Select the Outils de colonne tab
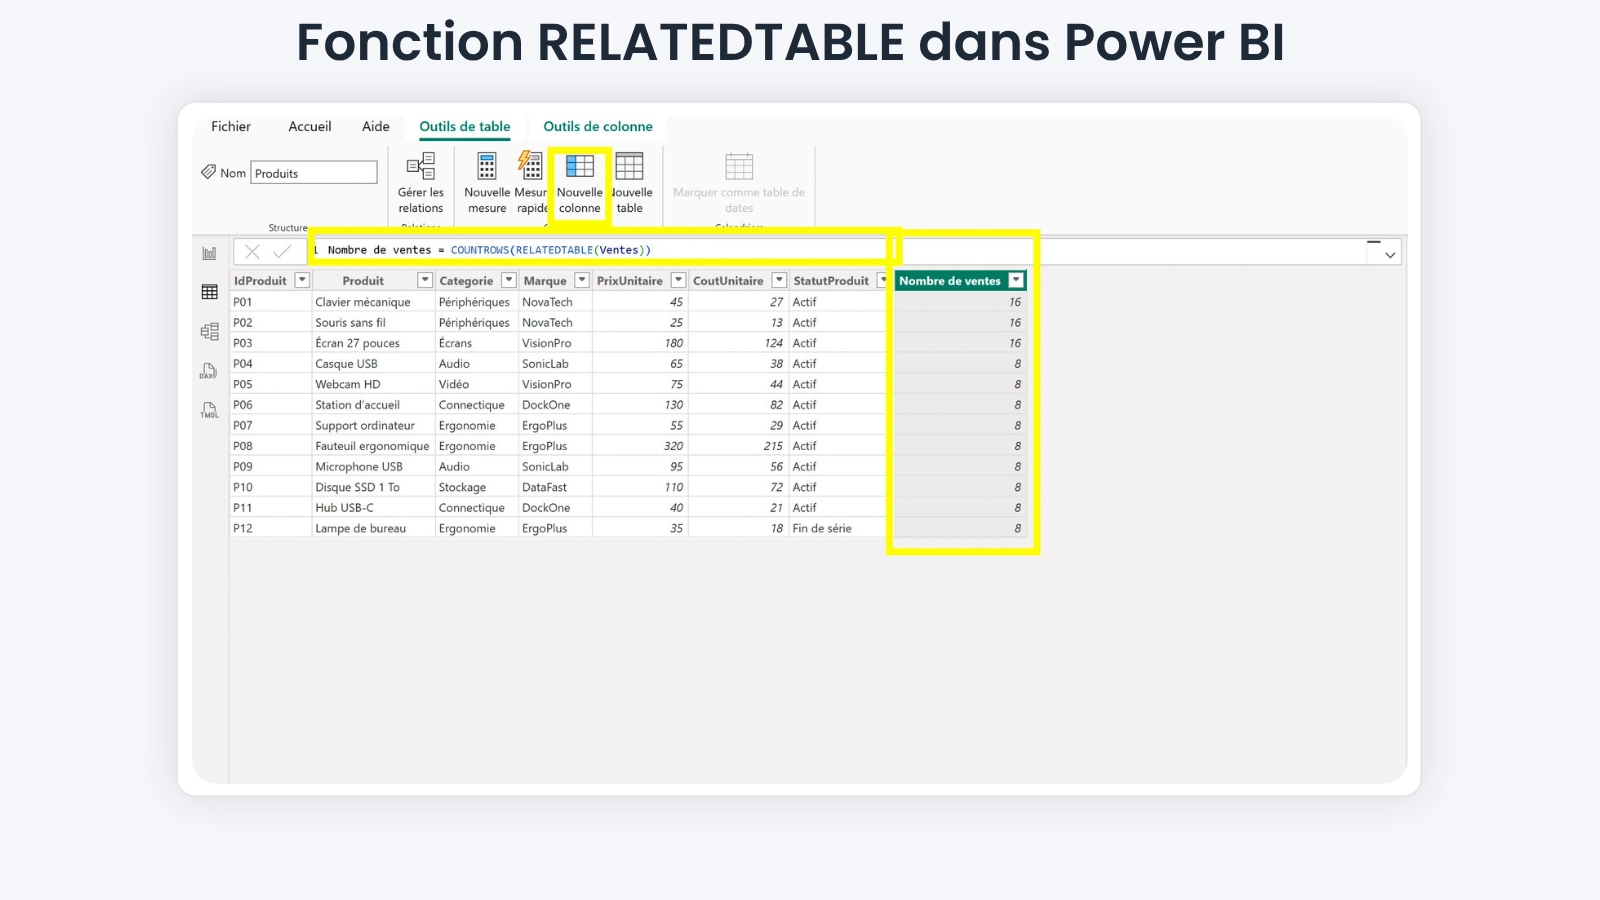This screenshot has width=1600, height=900. click(598, 126)
